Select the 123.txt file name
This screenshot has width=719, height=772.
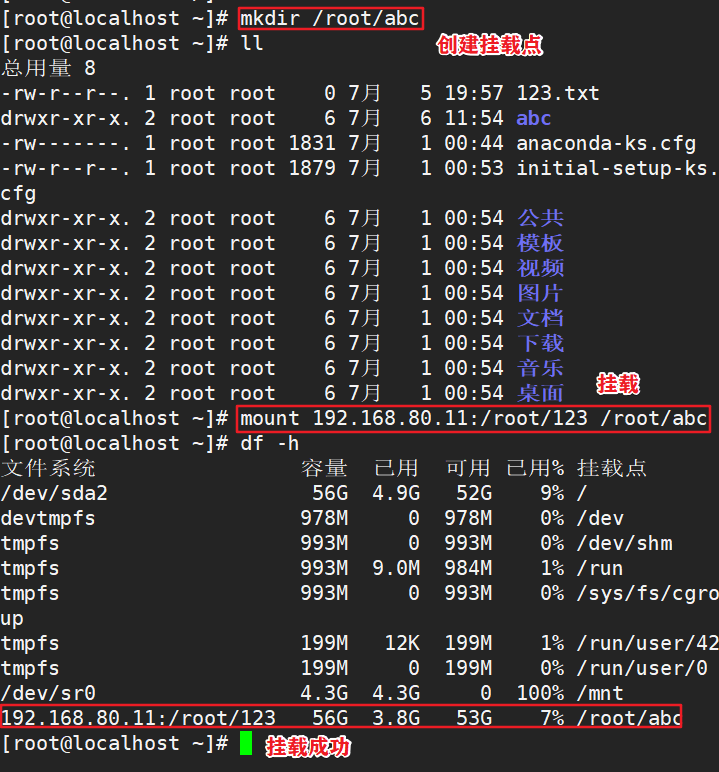click(558, 93)
